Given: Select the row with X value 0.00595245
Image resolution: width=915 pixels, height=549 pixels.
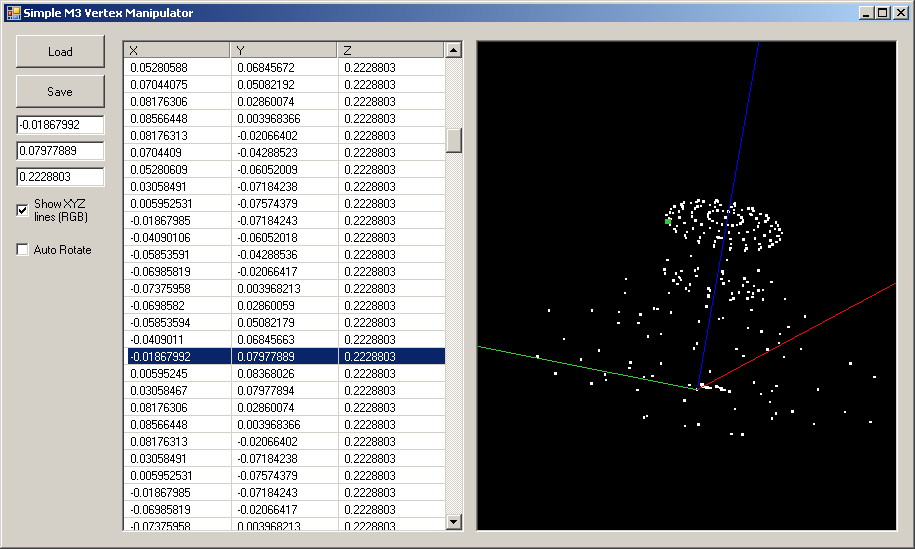Looking at the screenshot, I should pos(285,373).
